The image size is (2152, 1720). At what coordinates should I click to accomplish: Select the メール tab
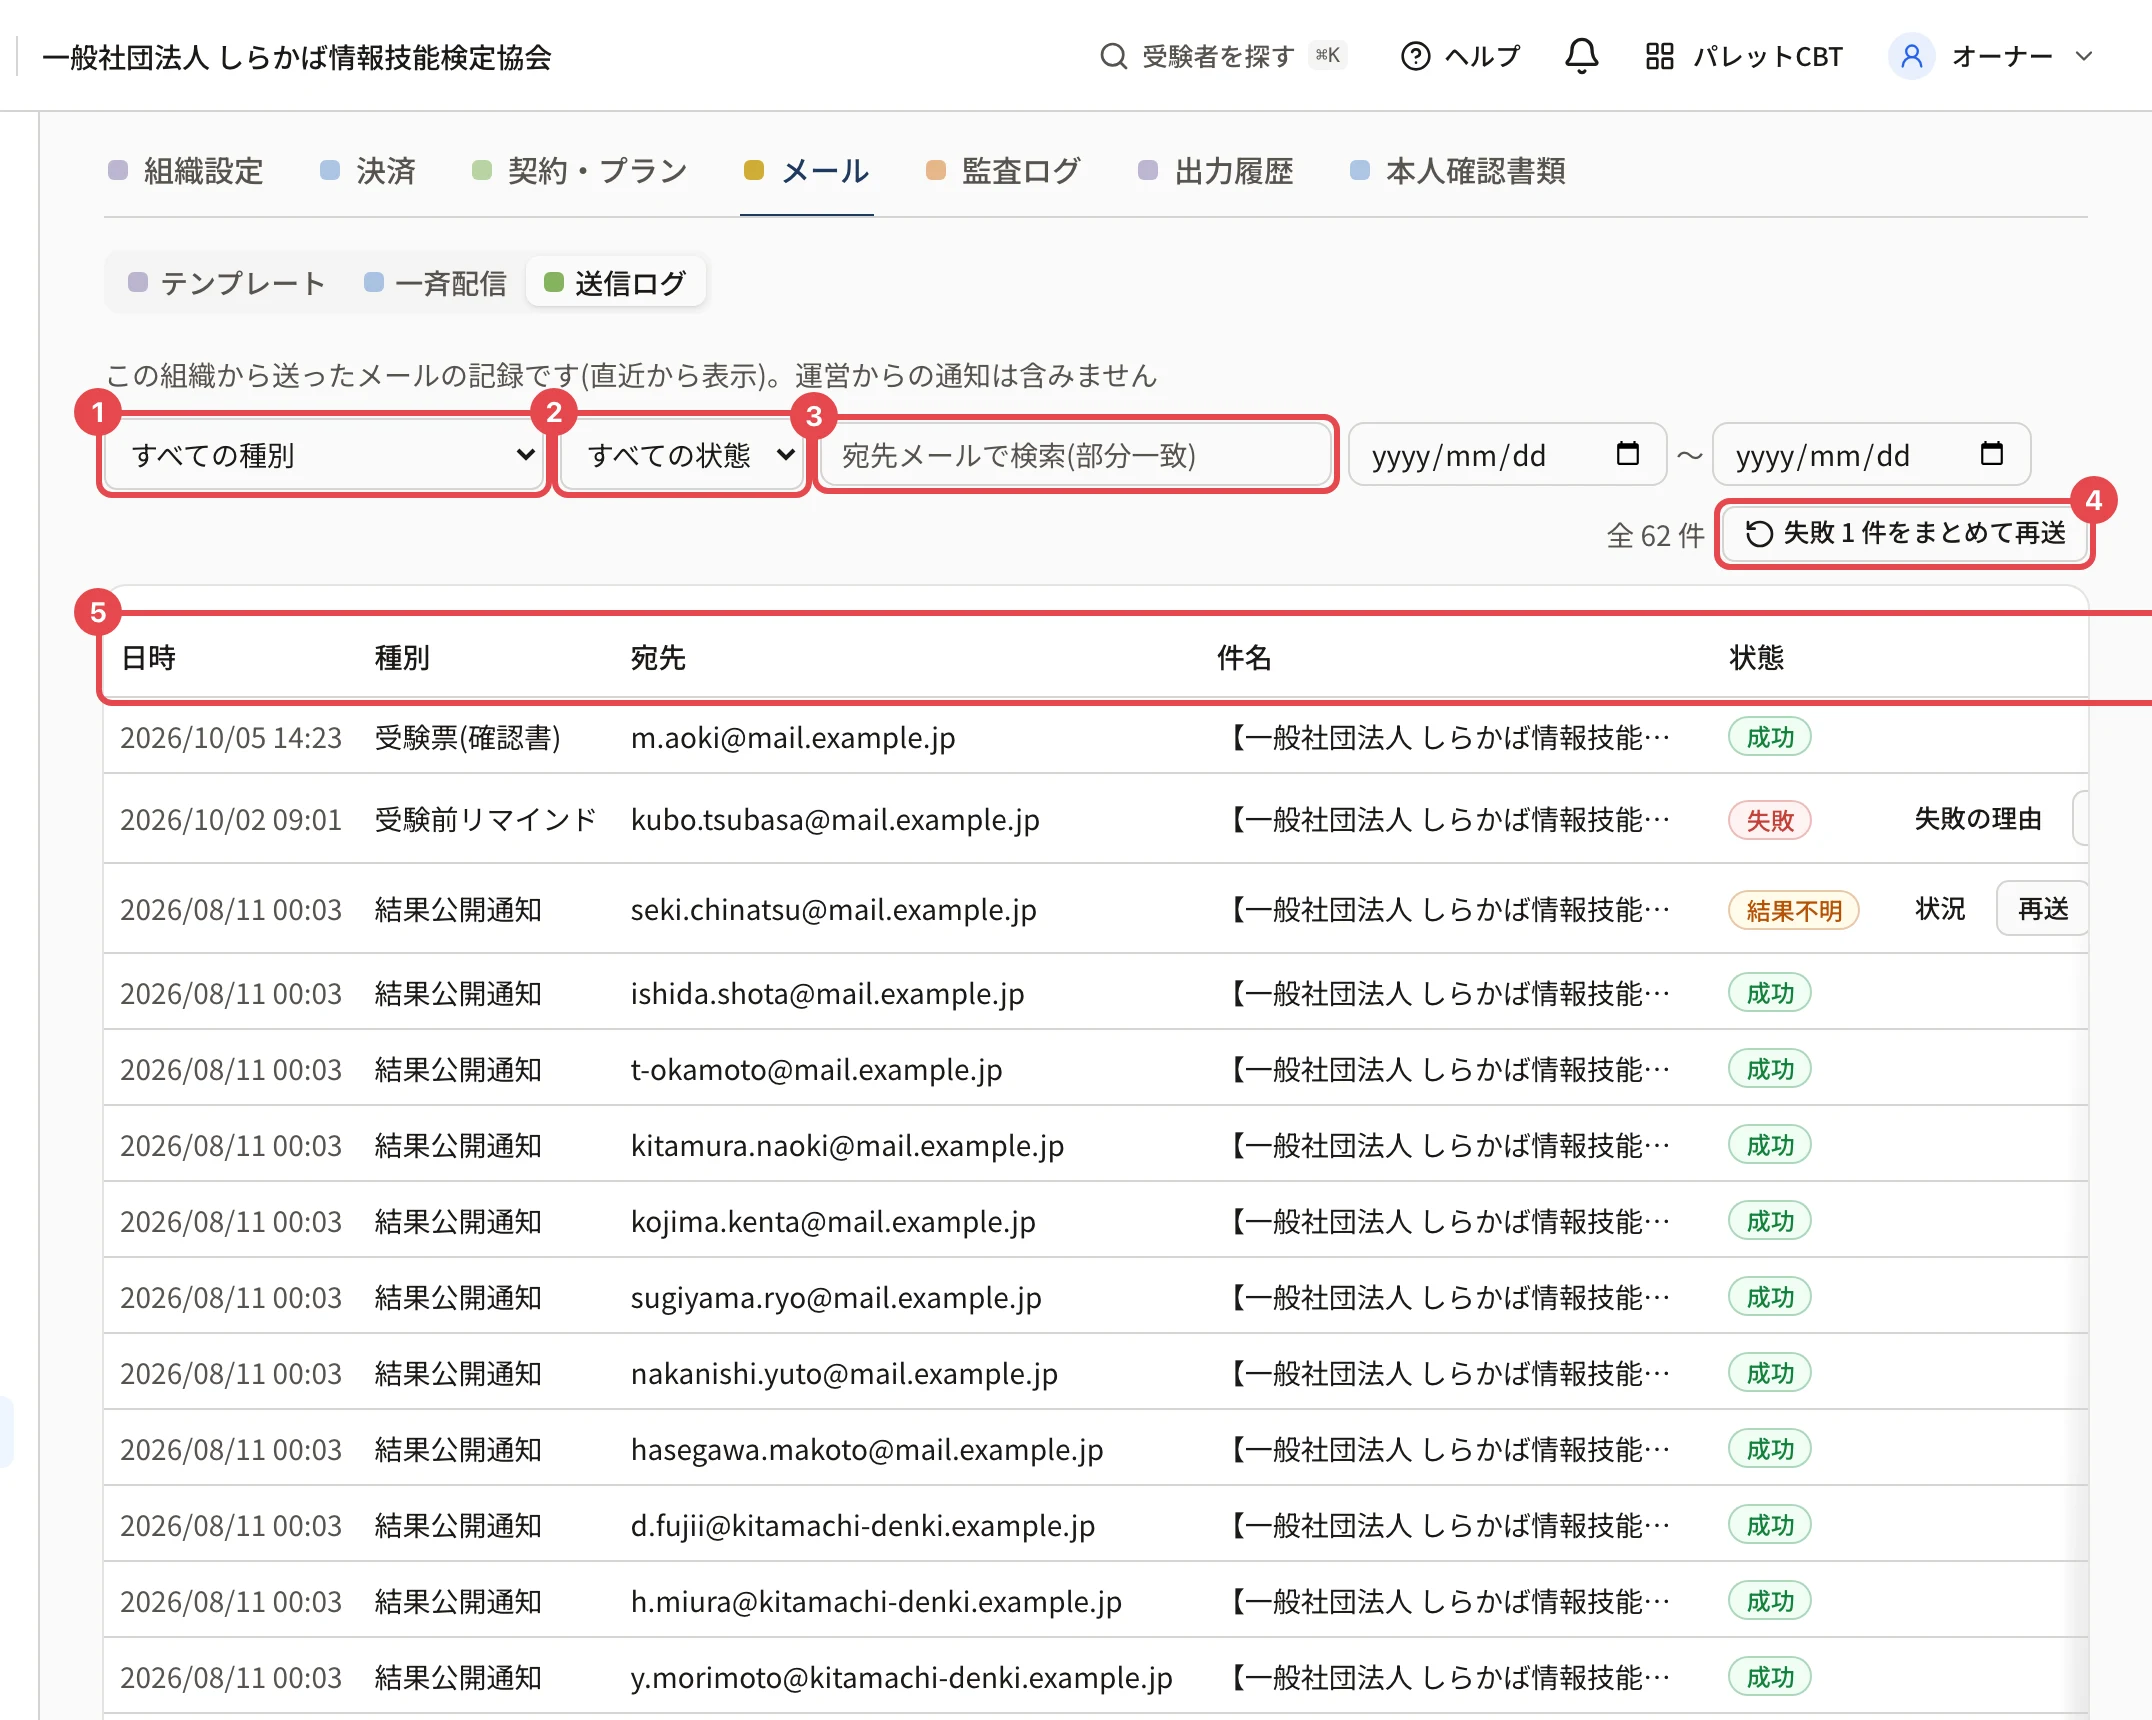(x=807, y=171)
